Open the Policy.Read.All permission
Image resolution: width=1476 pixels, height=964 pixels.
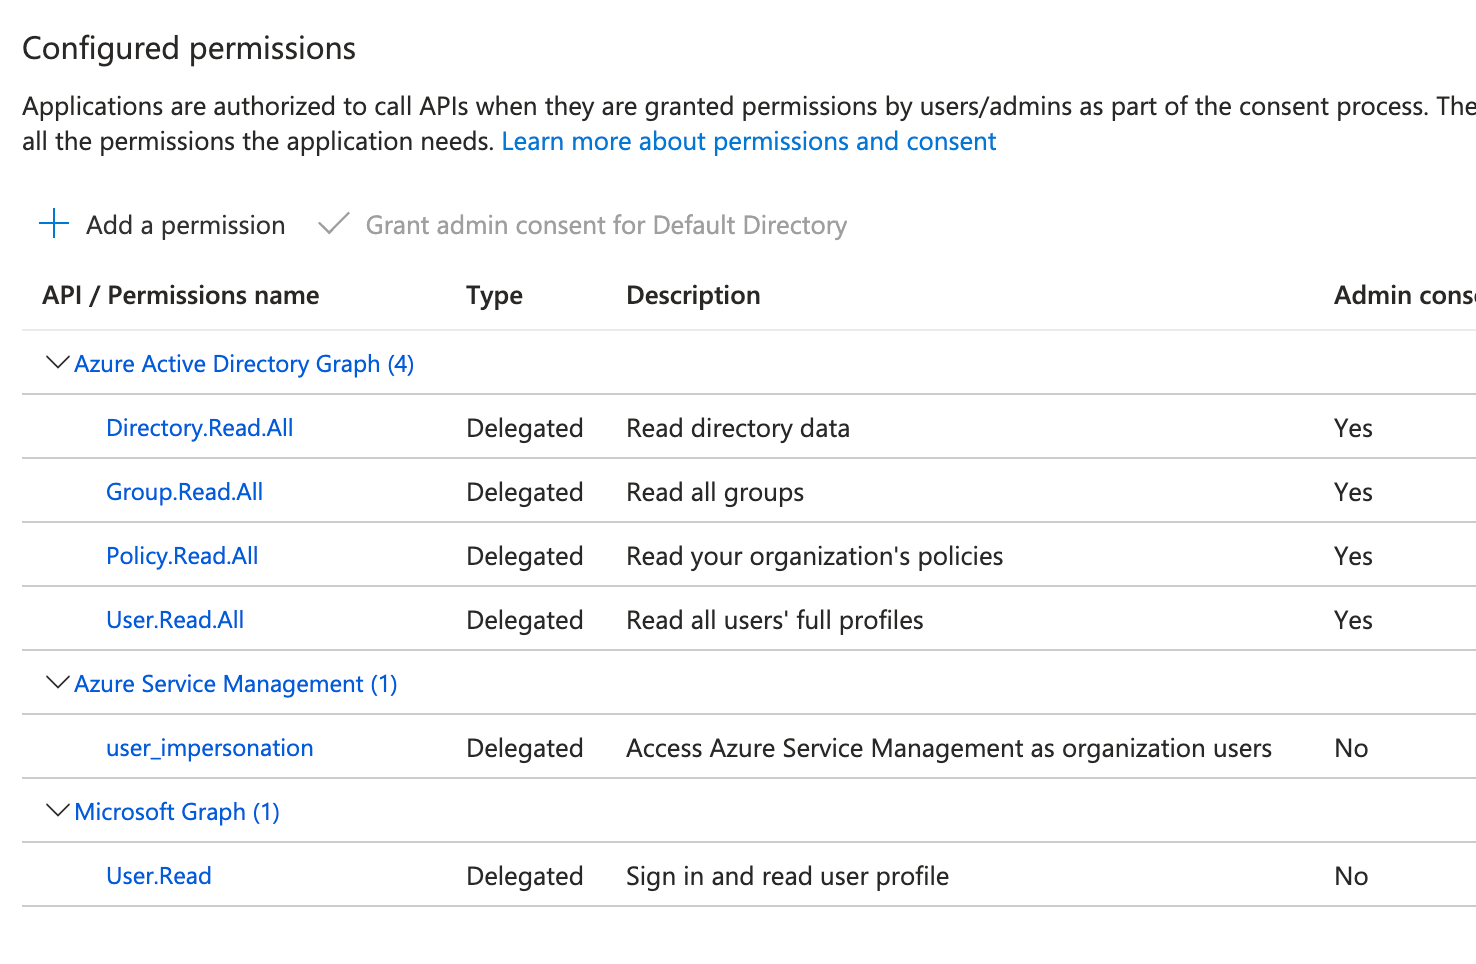tap(182, 555)
